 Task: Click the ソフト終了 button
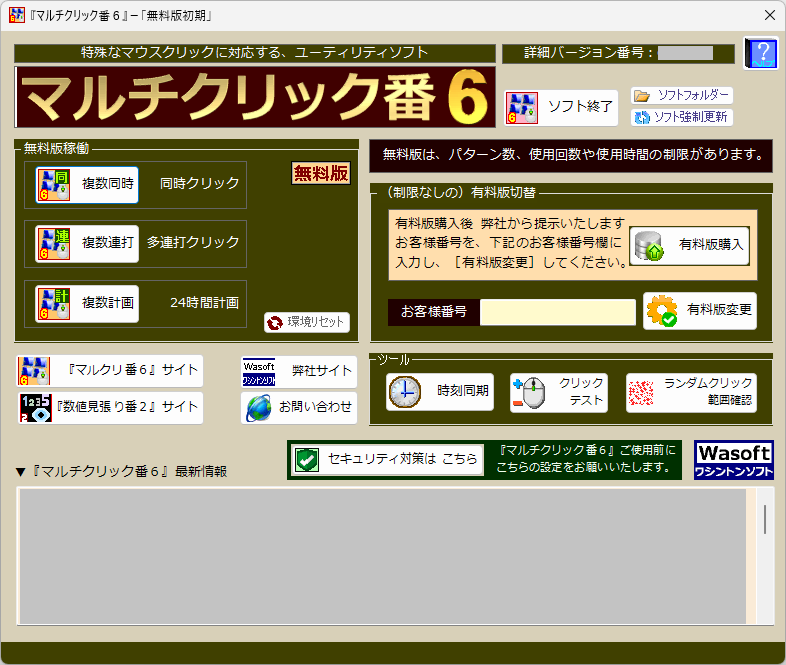coord(561,107)
